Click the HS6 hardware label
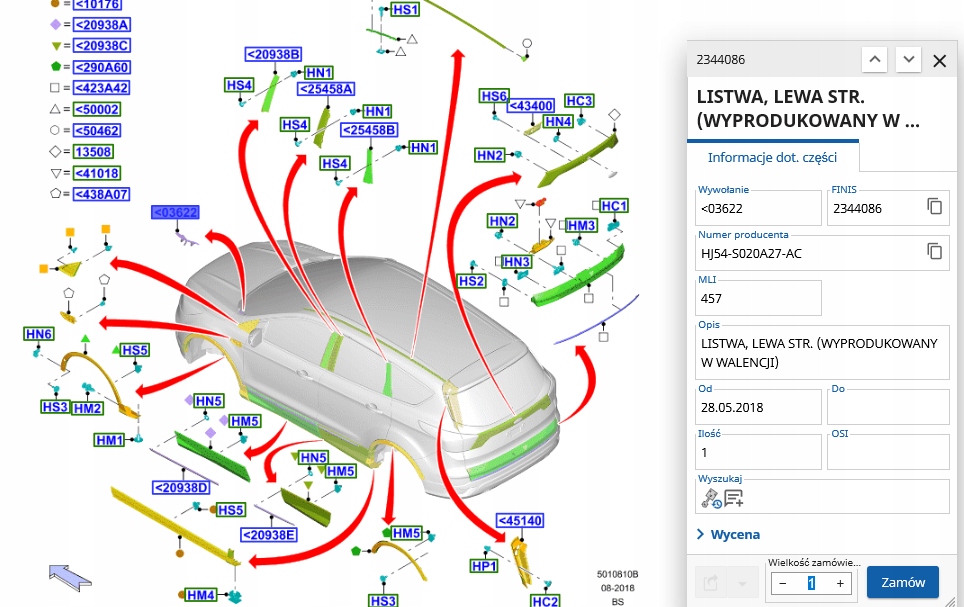This screenshot has width=964, height=607. click(494, 96)
